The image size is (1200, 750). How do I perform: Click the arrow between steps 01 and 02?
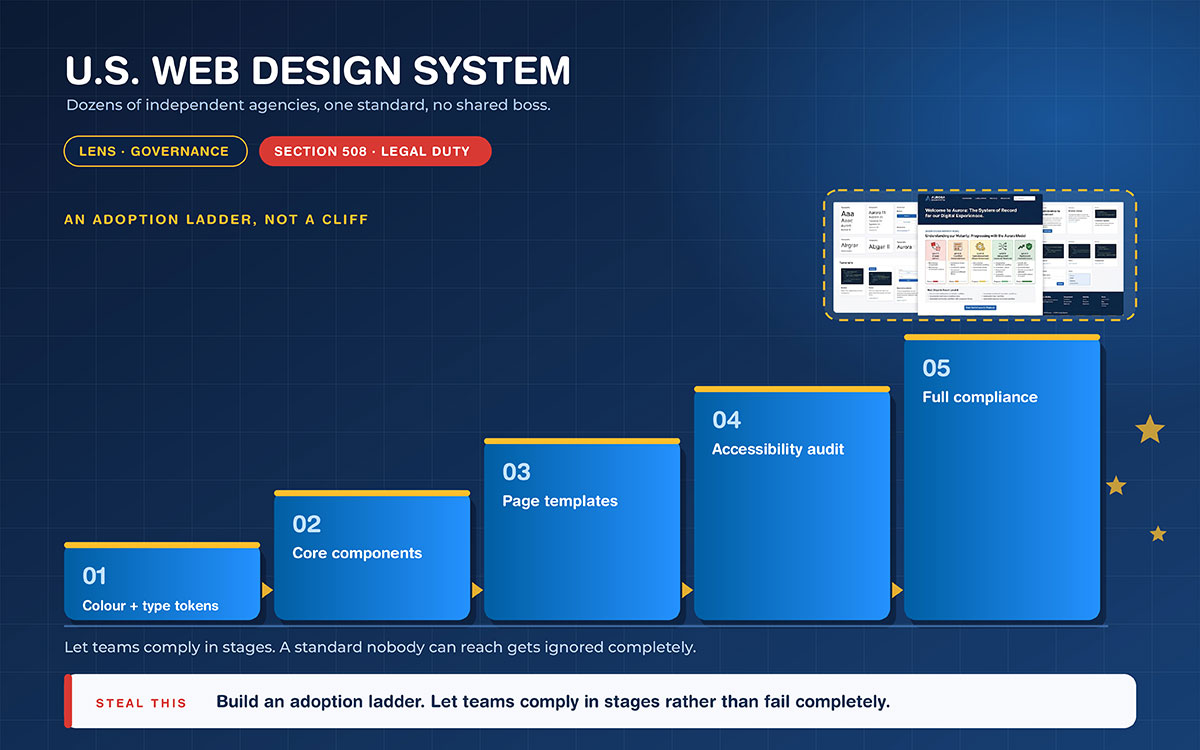267,590
